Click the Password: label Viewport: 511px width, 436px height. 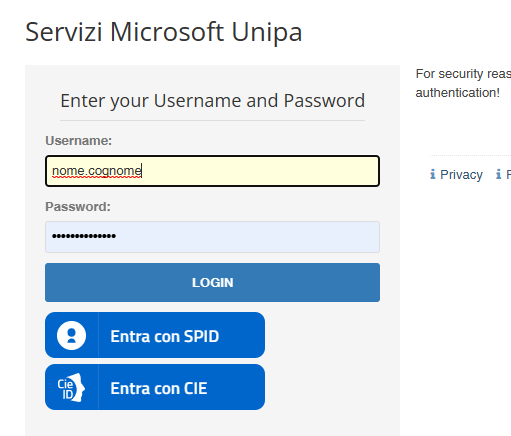tap(78, 207)
